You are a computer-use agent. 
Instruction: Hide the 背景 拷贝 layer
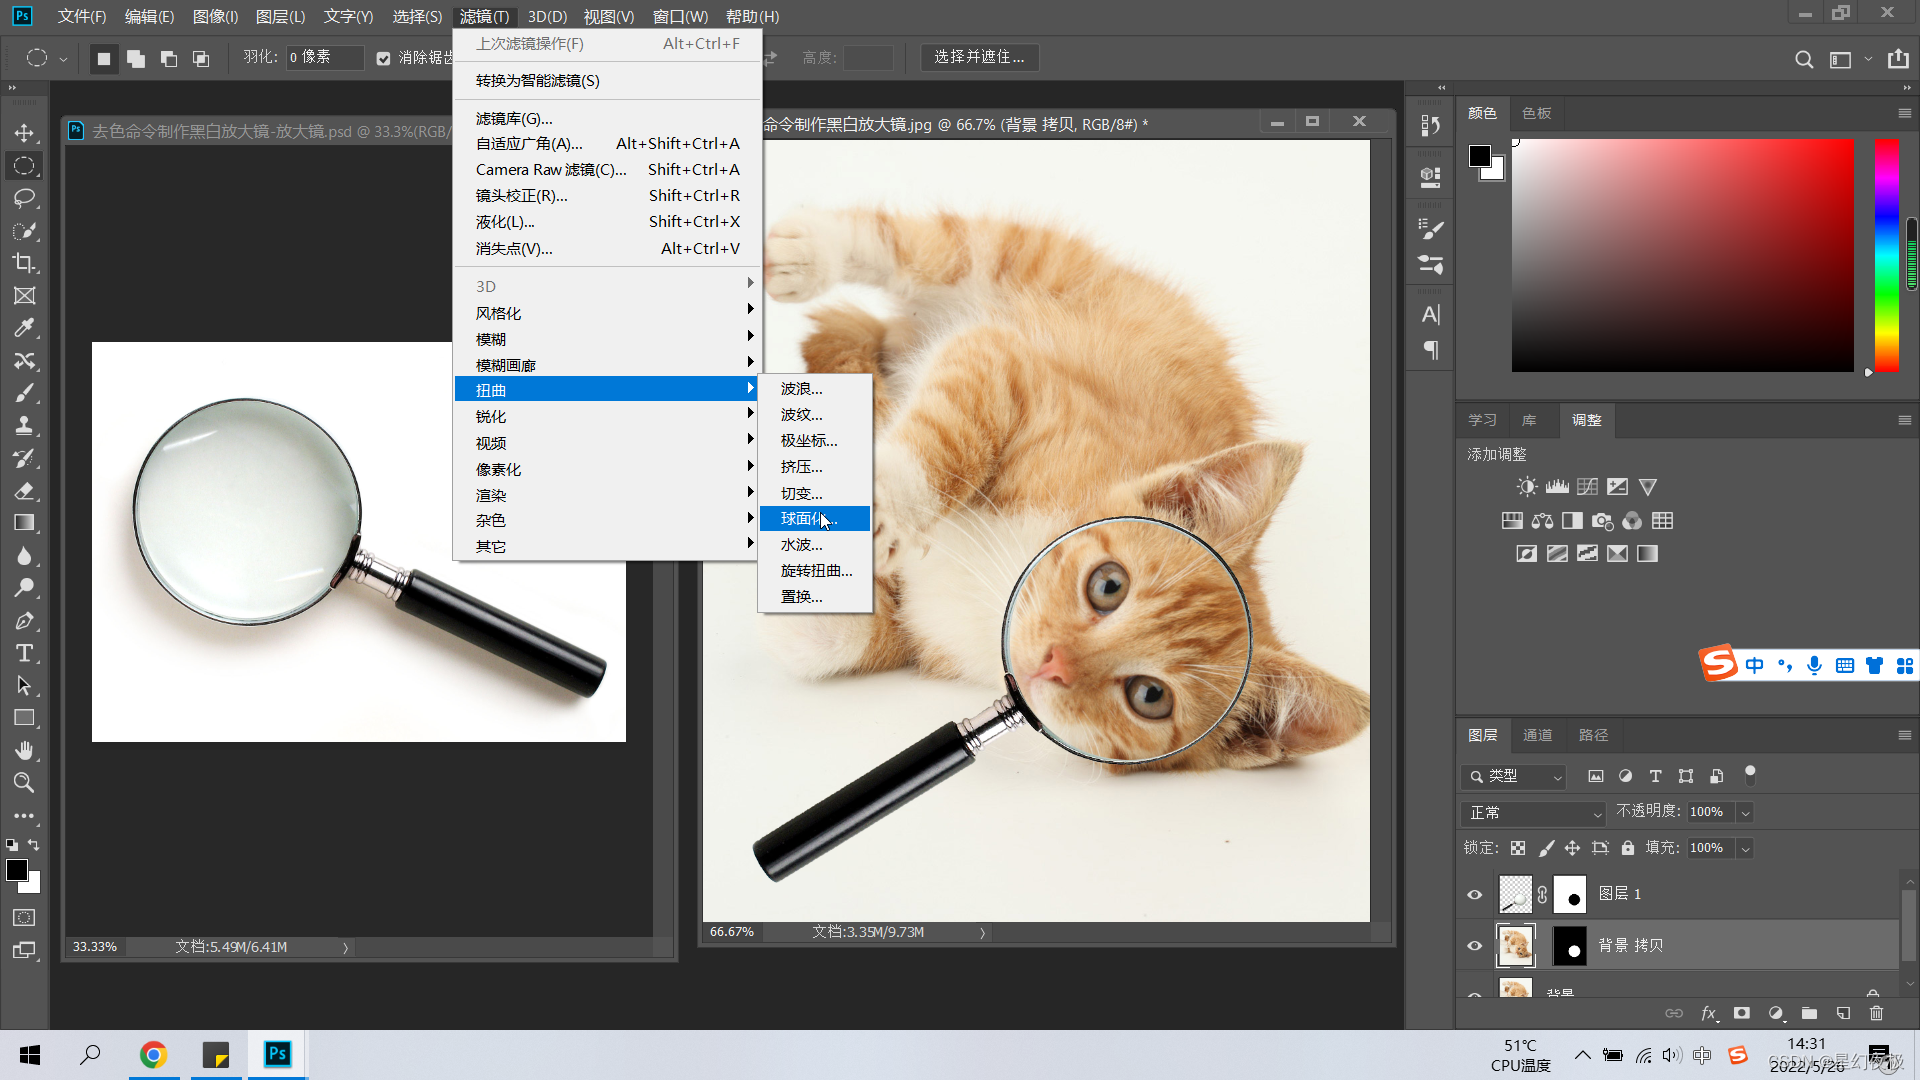coord(1474,945)
